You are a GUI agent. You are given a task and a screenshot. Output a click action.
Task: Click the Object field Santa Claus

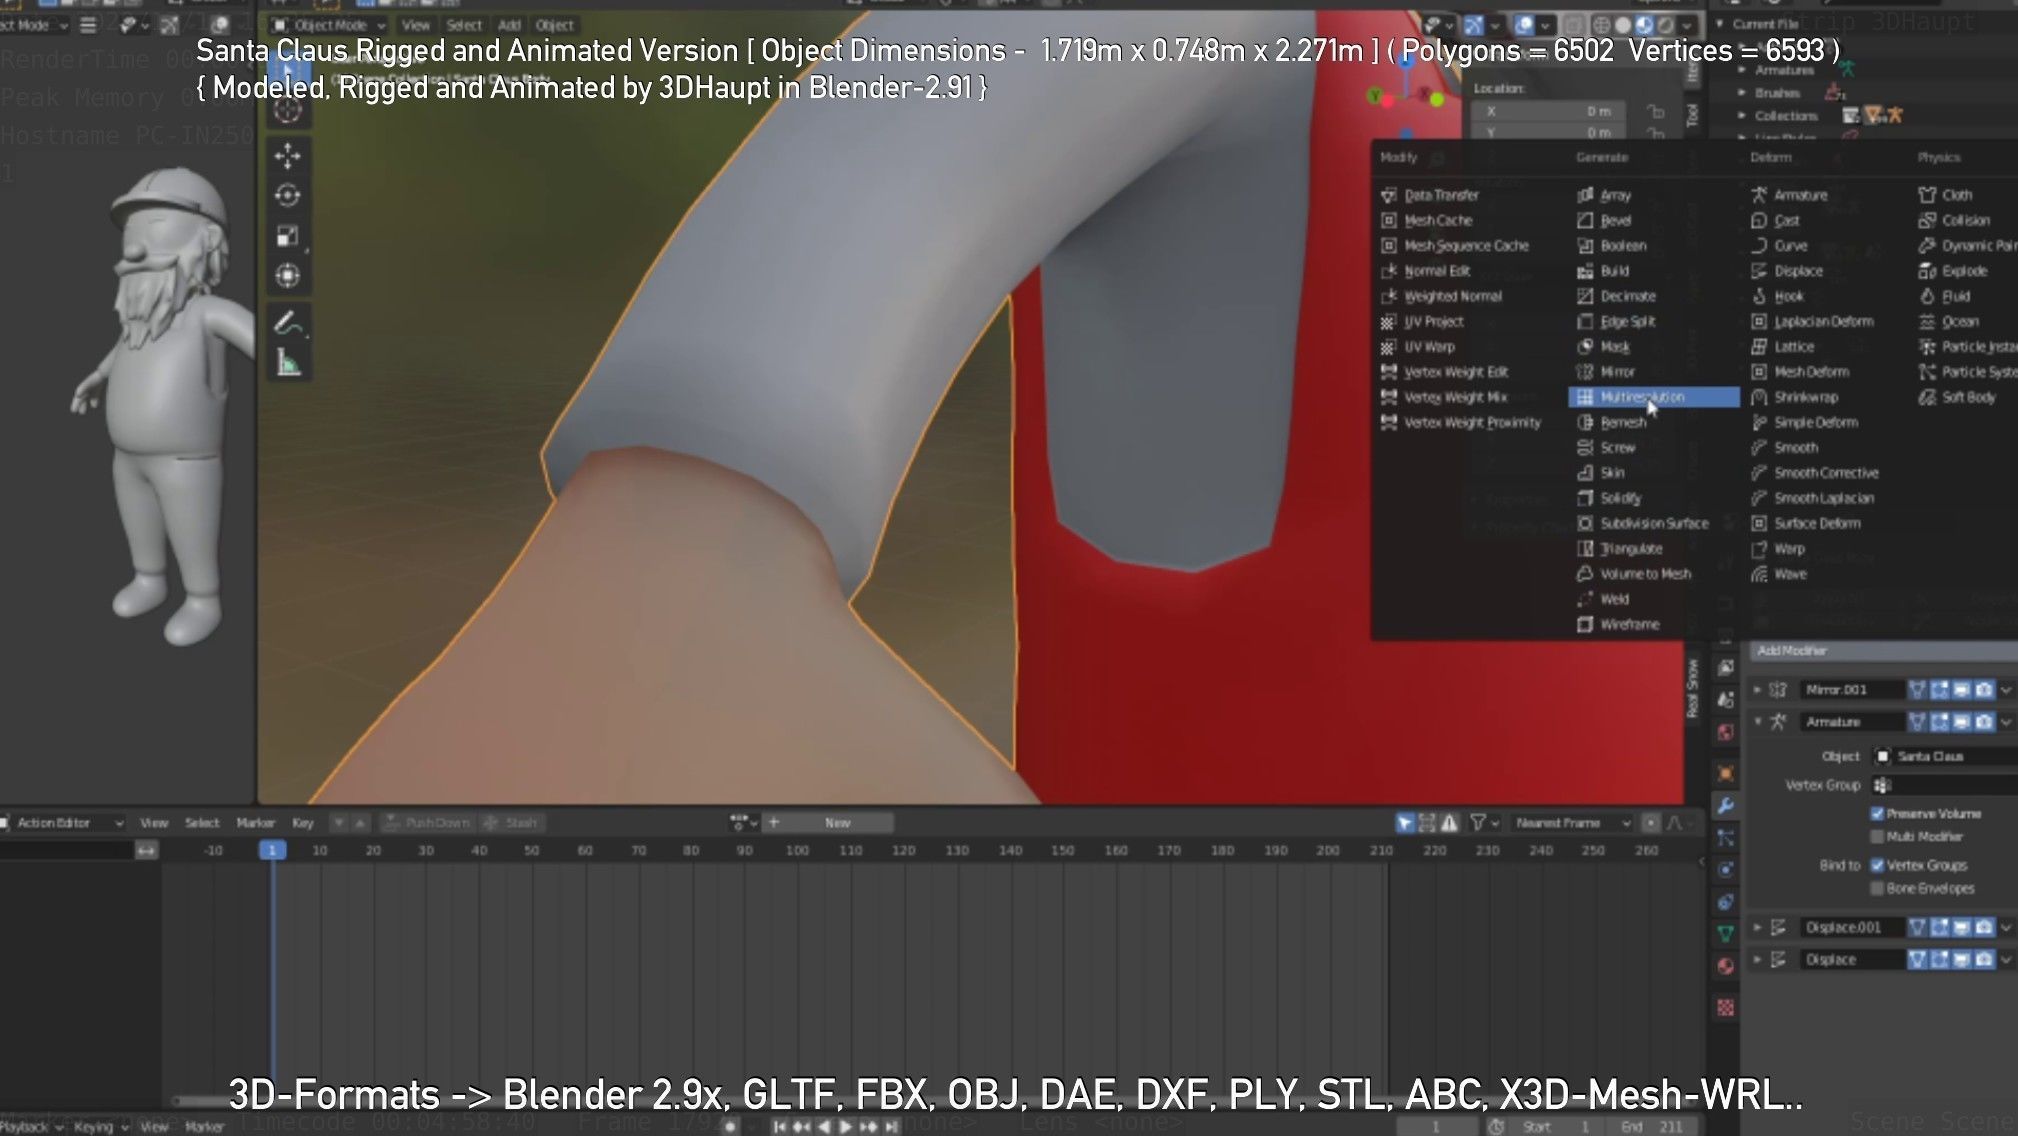point(1945,757)
